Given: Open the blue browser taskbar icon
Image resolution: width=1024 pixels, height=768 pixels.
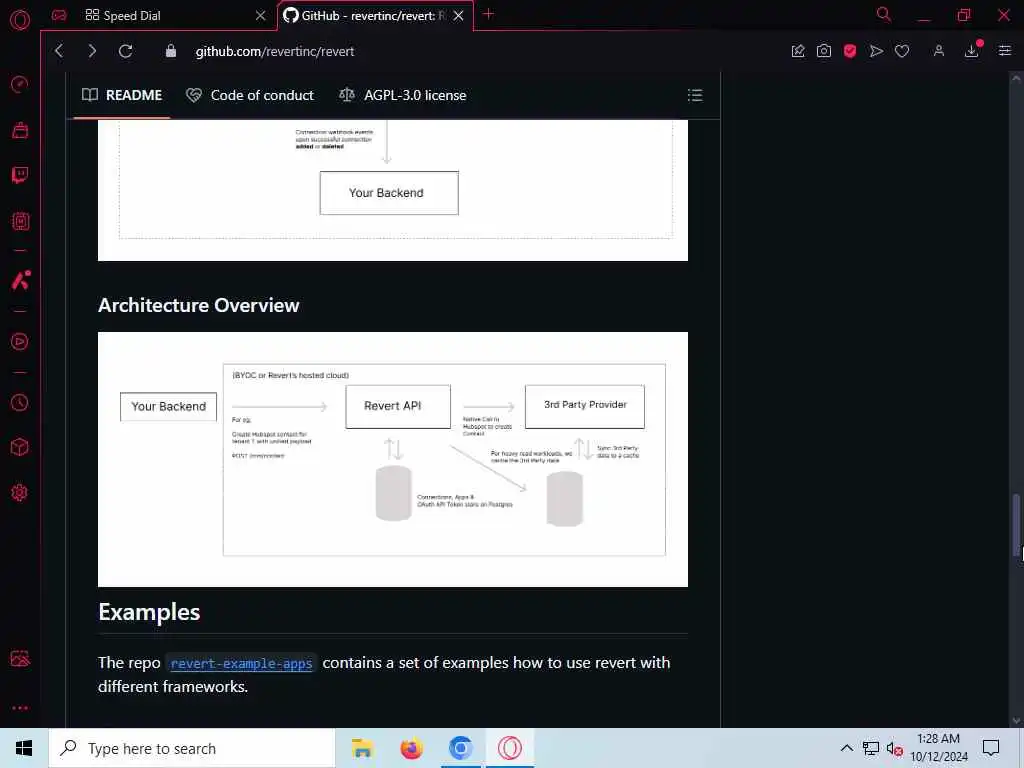Looking at the screenshot, I should point(460,748).
